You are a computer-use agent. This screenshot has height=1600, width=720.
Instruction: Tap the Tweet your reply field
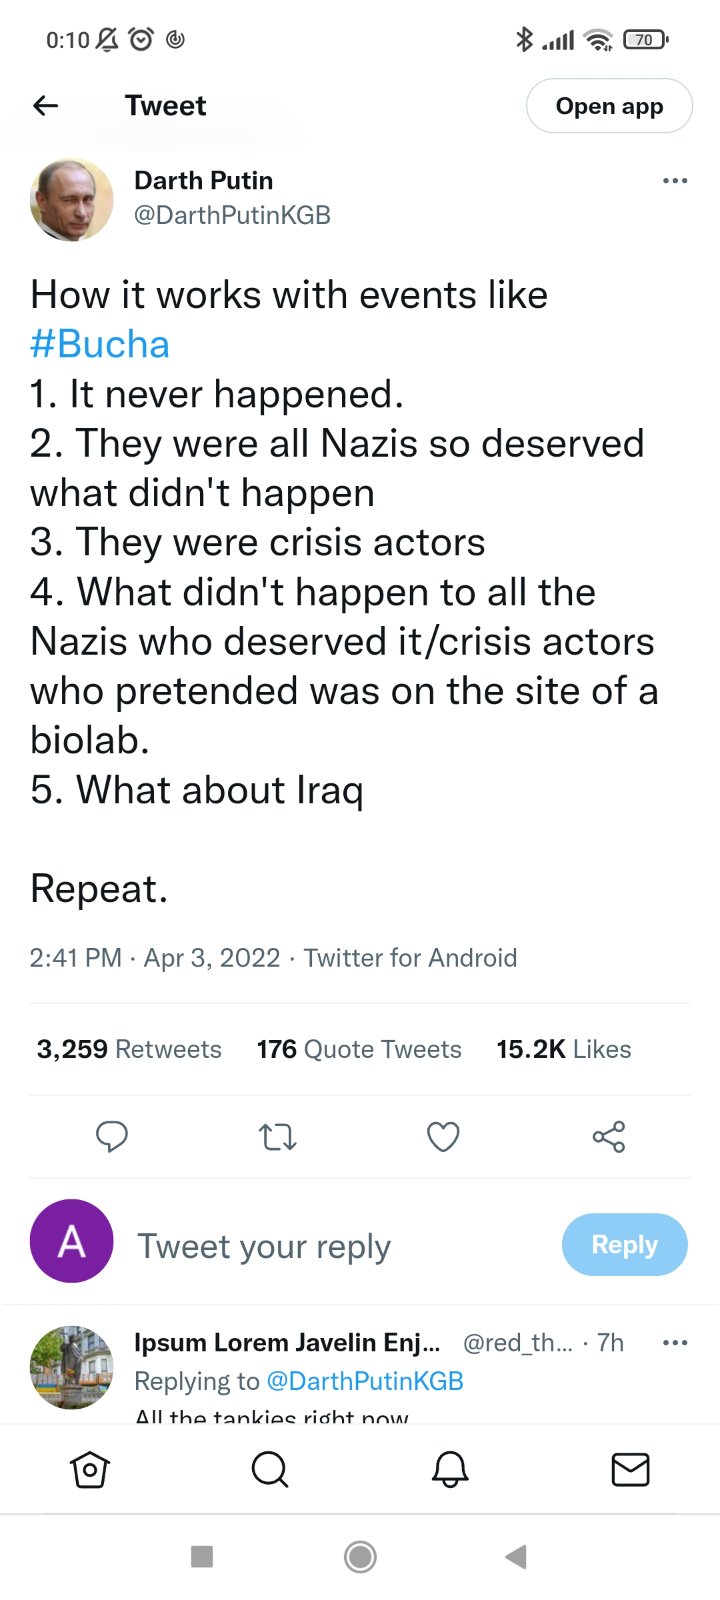264,1246
